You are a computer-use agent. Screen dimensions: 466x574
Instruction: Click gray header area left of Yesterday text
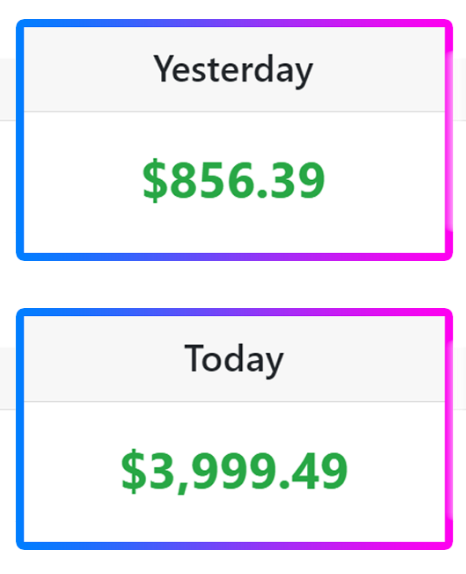click(x=88, y=69)
